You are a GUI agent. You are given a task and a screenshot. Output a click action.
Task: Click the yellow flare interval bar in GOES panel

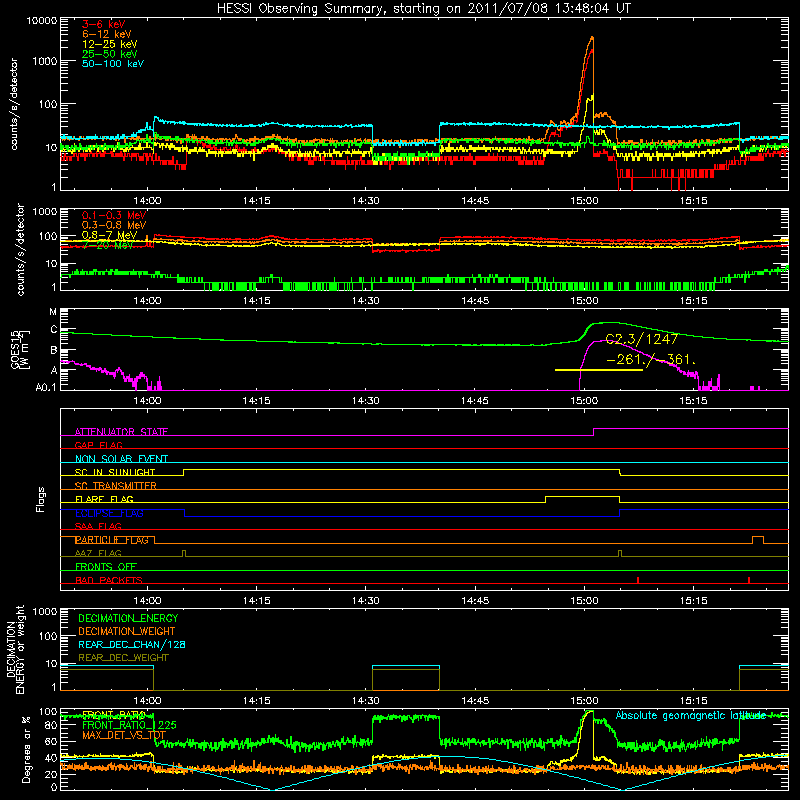click(598, 369)
